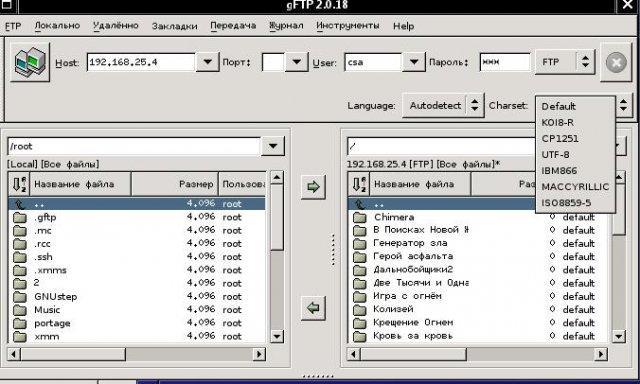Open the Language Autodetect selector

click(443, 106)
